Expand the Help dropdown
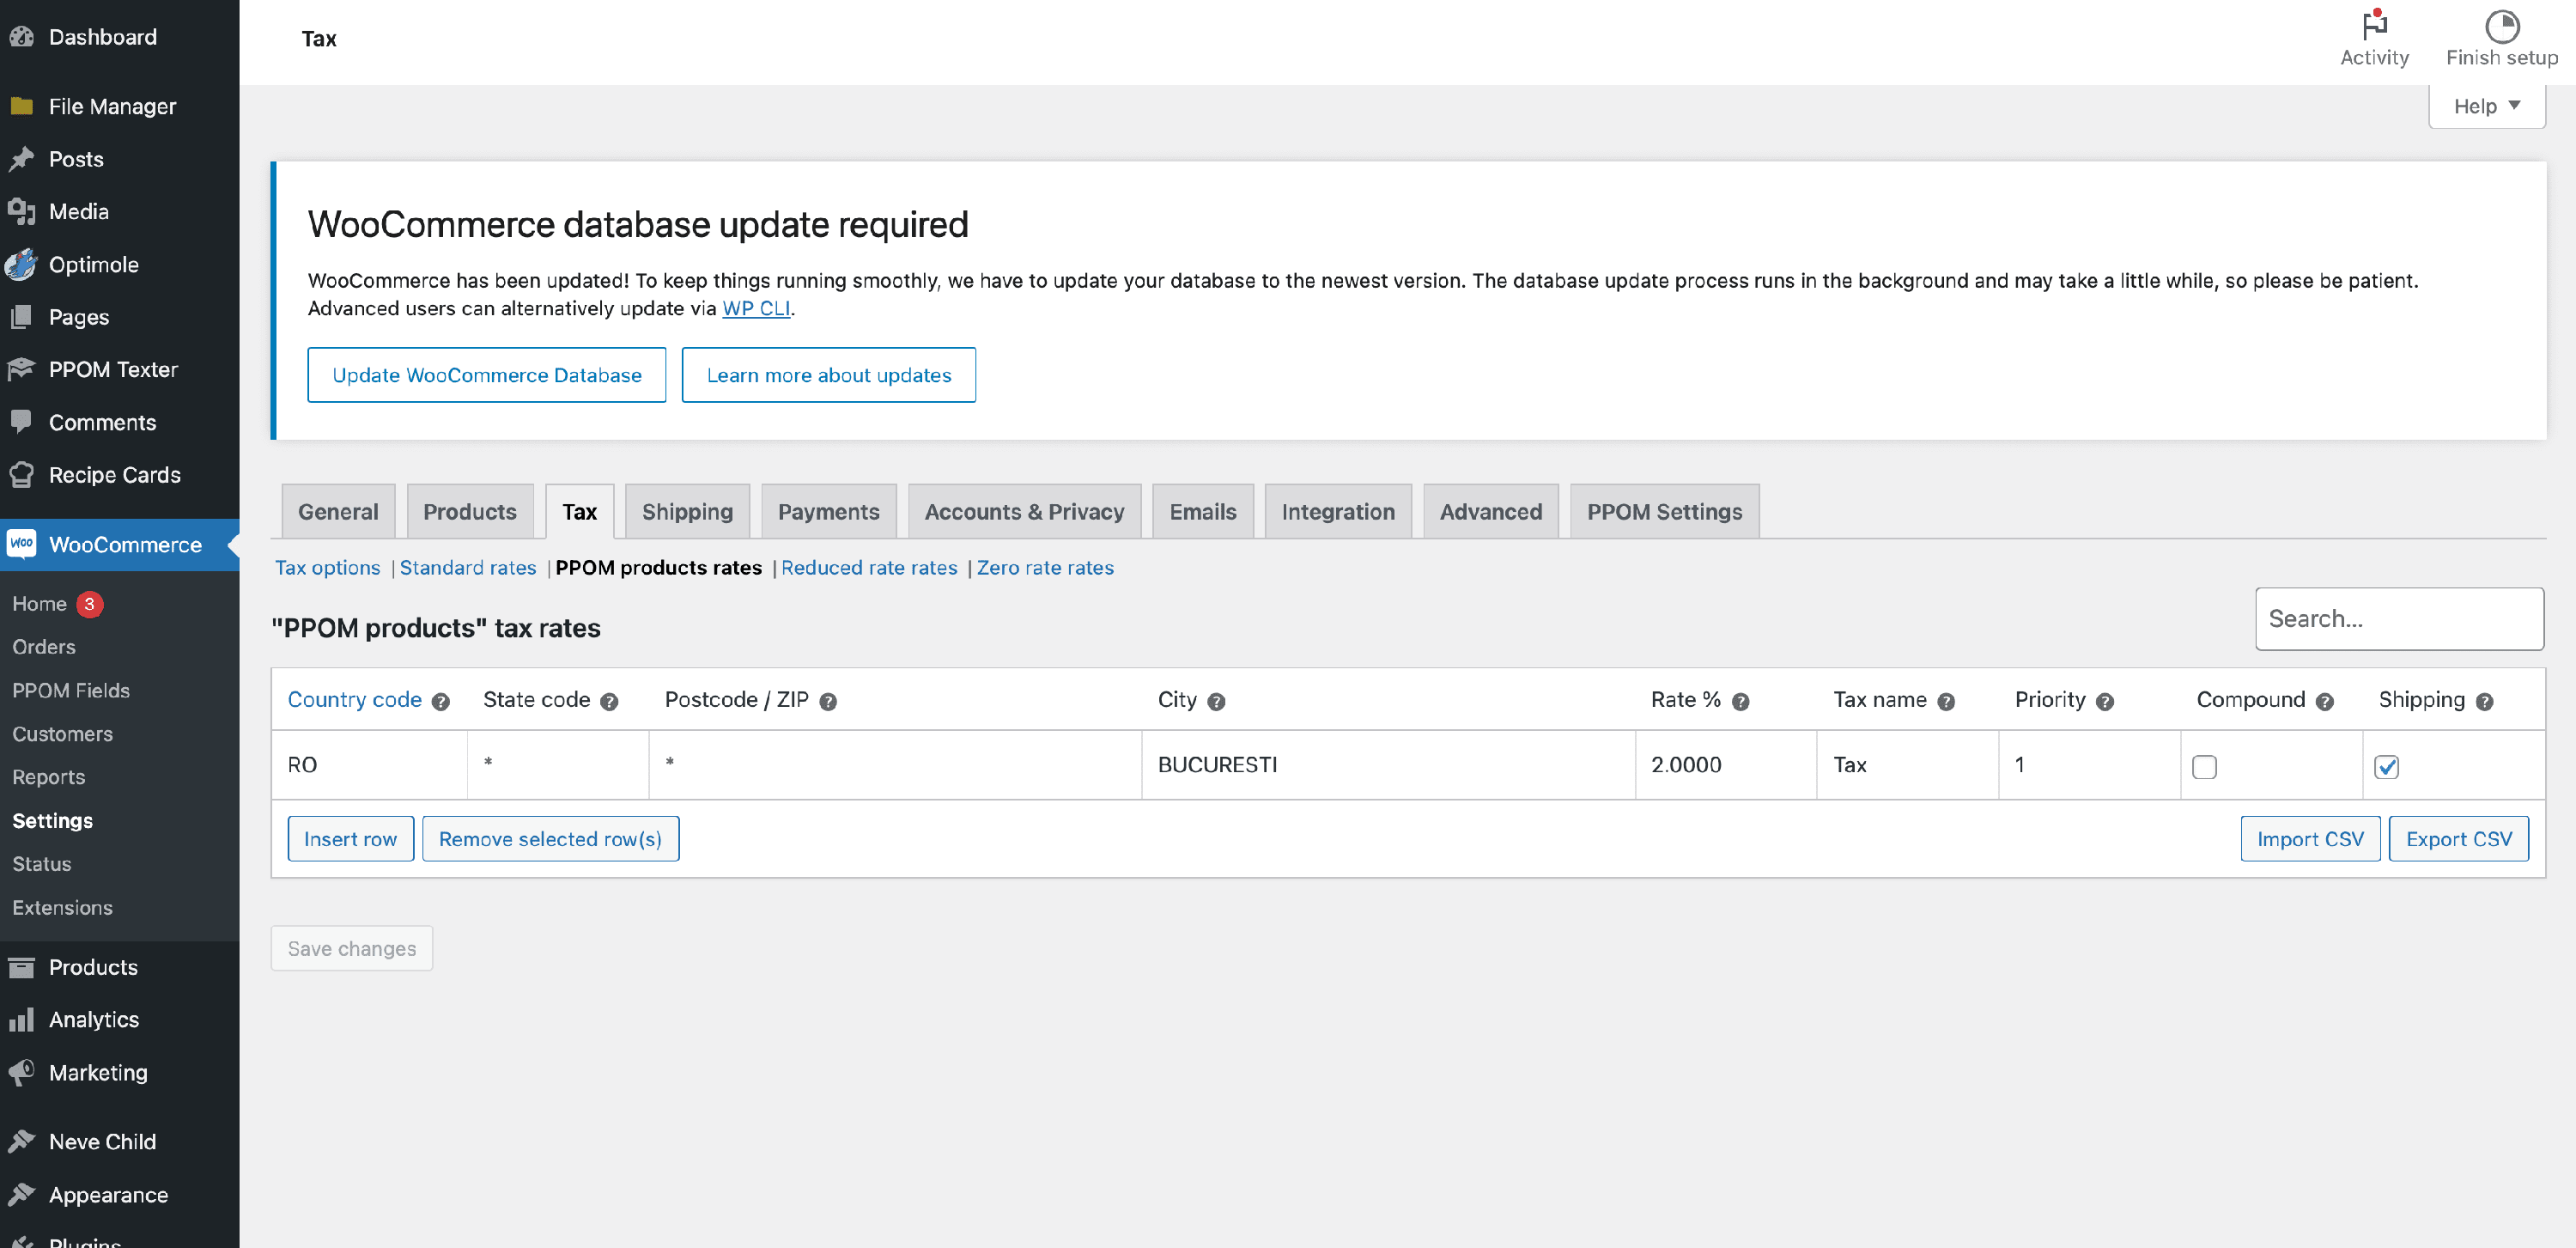Screen dimensions: 2576x1248 pyautogui.click(x=2486, y=106)
